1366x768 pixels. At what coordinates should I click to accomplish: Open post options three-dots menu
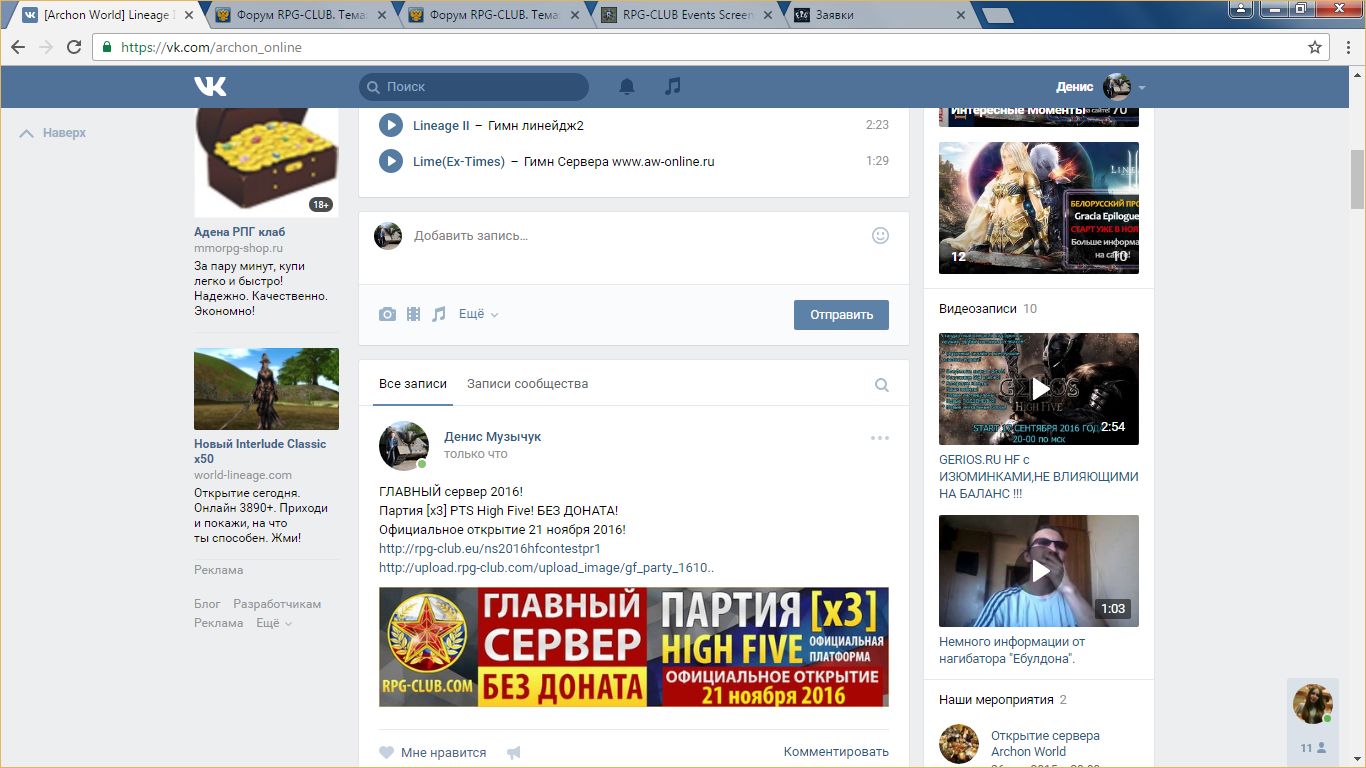click(880, 438)
